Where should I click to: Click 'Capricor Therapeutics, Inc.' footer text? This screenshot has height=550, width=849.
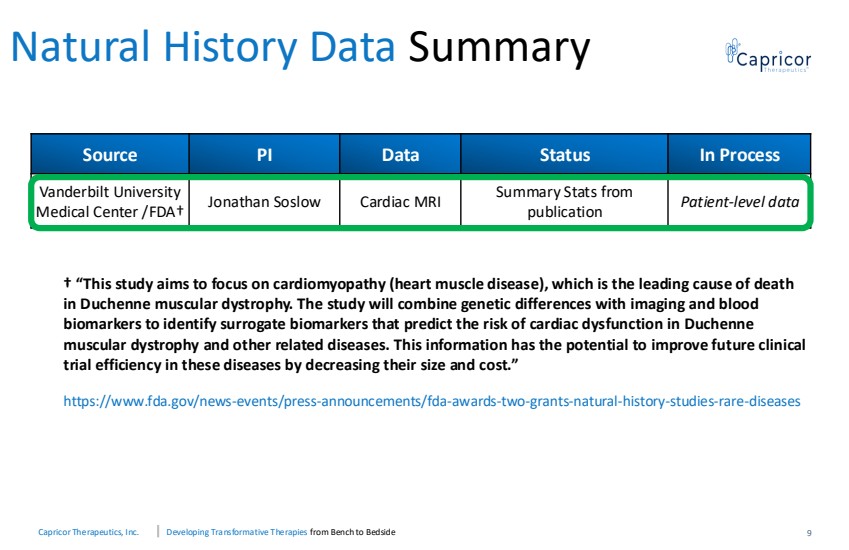click(88, 532)
